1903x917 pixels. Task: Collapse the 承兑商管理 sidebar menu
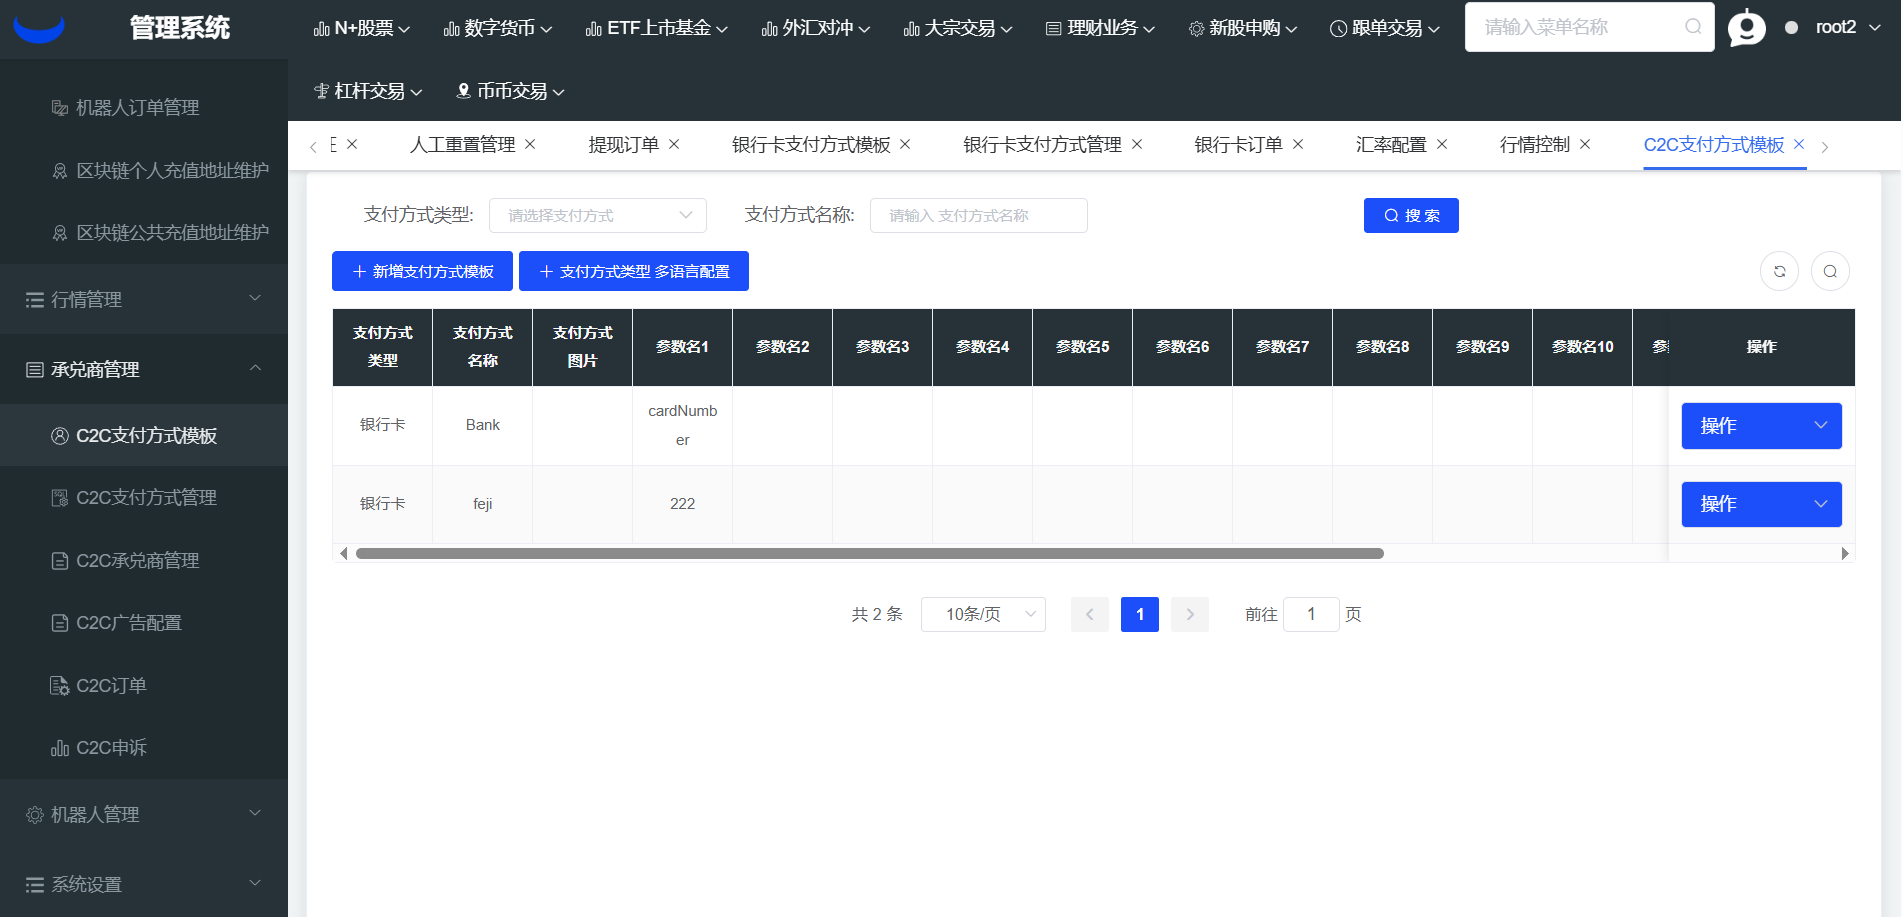[x=144, y=369]
